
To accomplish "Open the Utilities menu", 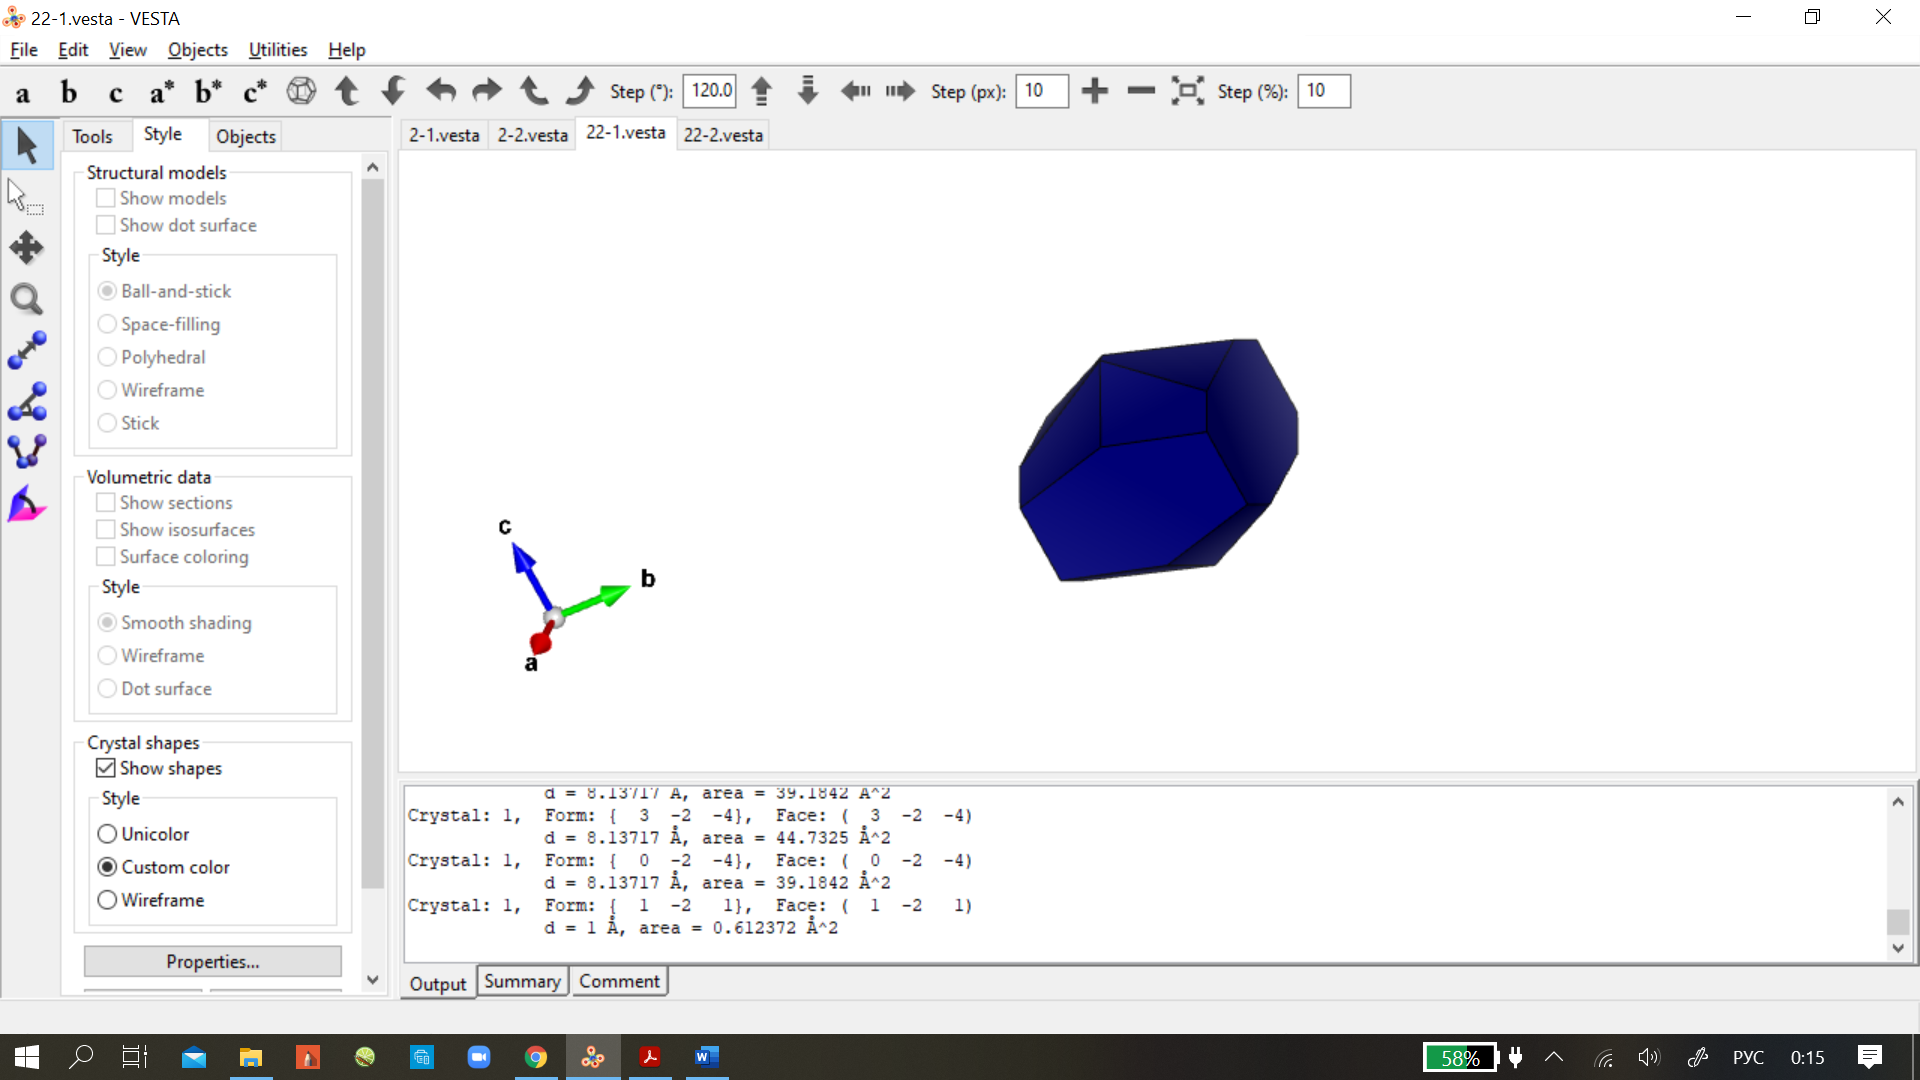I will pos(277,49).
